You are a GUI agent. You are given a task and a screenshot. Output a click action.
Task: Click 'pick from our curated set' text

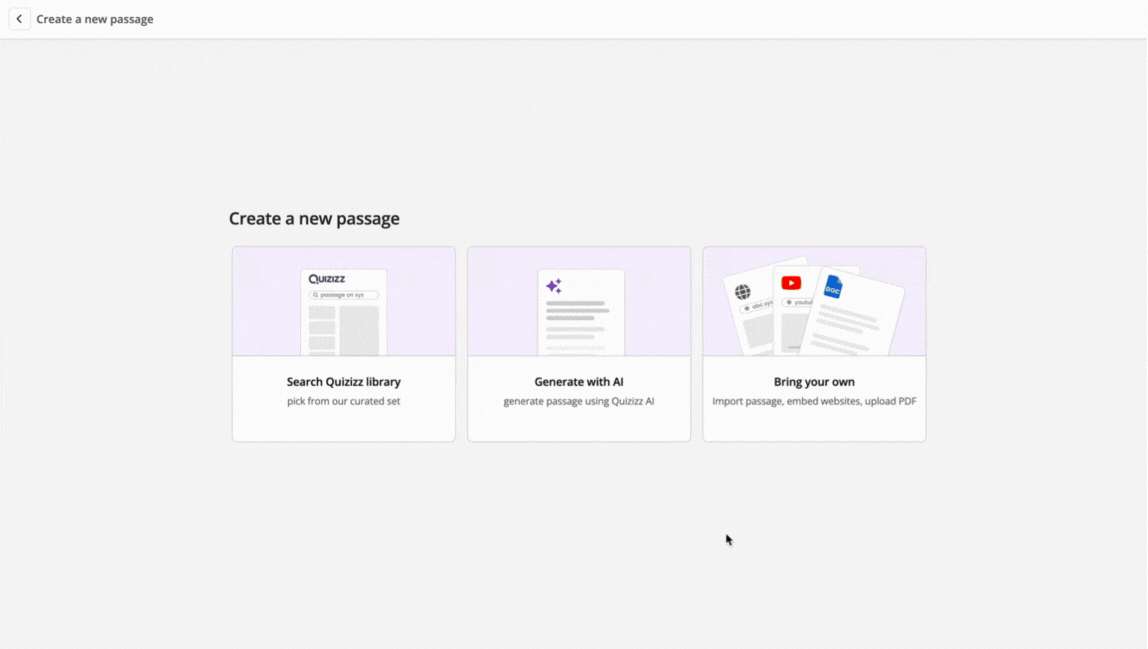343,401
